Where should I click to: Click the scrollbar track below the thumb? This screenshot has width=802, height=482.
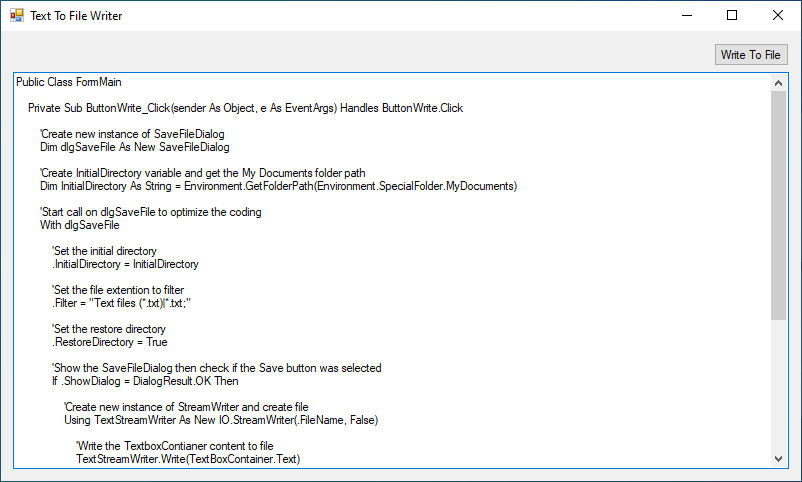tap(778, 385)
